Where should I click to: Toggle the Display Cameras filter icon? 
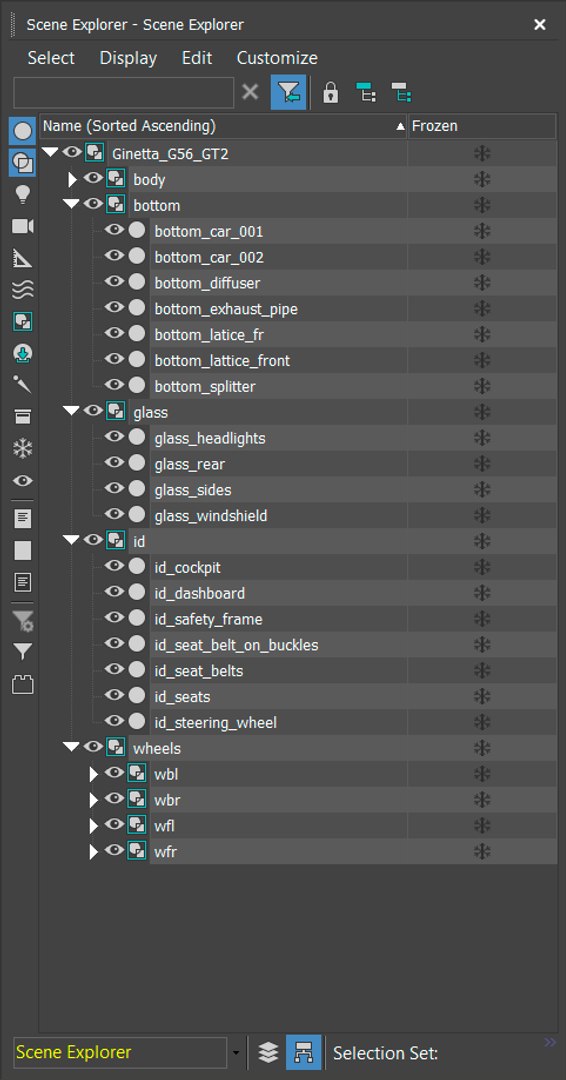(x=23, y=227)
